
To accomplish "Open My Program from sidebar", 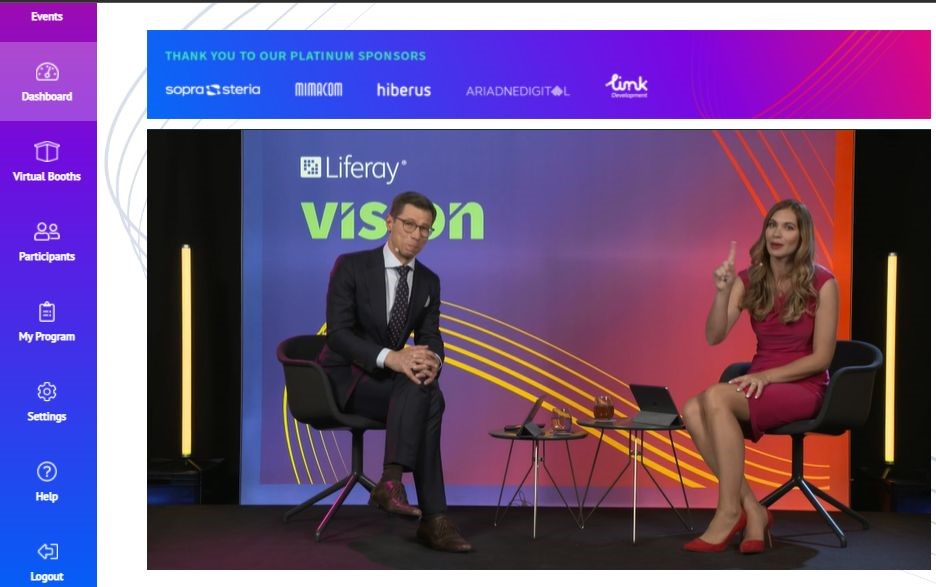I will (47, 336).
